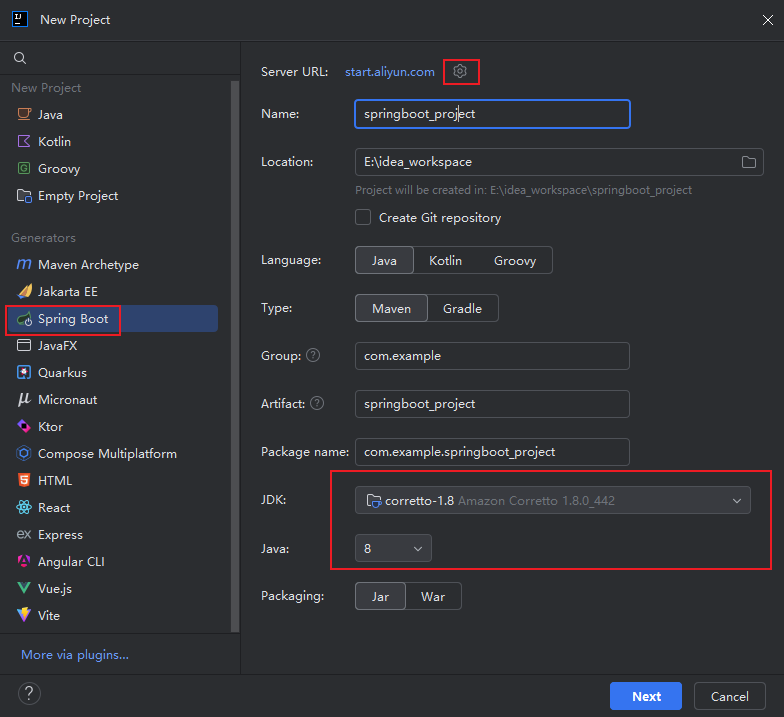Focus the Name input field
Viewport: 784px width, 717px height.
(492, 114)
